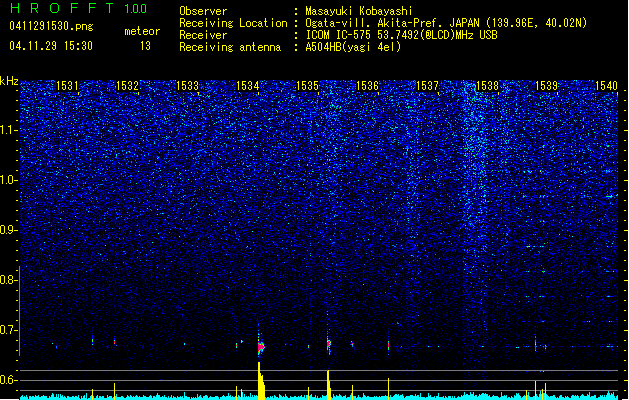The width and height of the screenshot is (629, 400).
Task: Click the HROFFT 1.00 program title
Action: [x=79, y=8]
